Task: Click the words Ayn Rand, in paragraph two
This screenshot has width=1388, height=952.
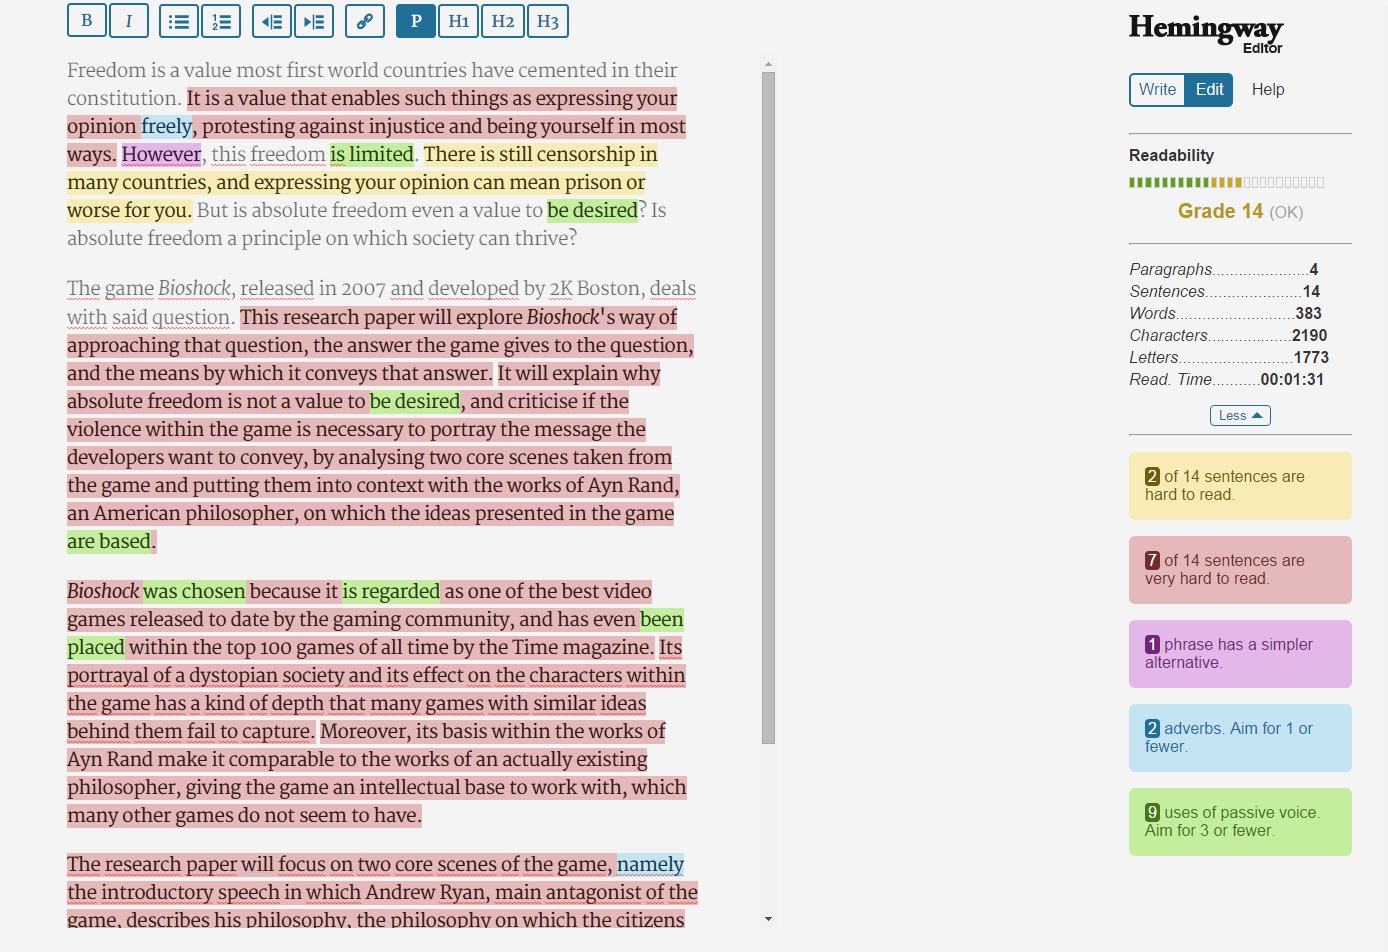Action: tap(634, 485)
